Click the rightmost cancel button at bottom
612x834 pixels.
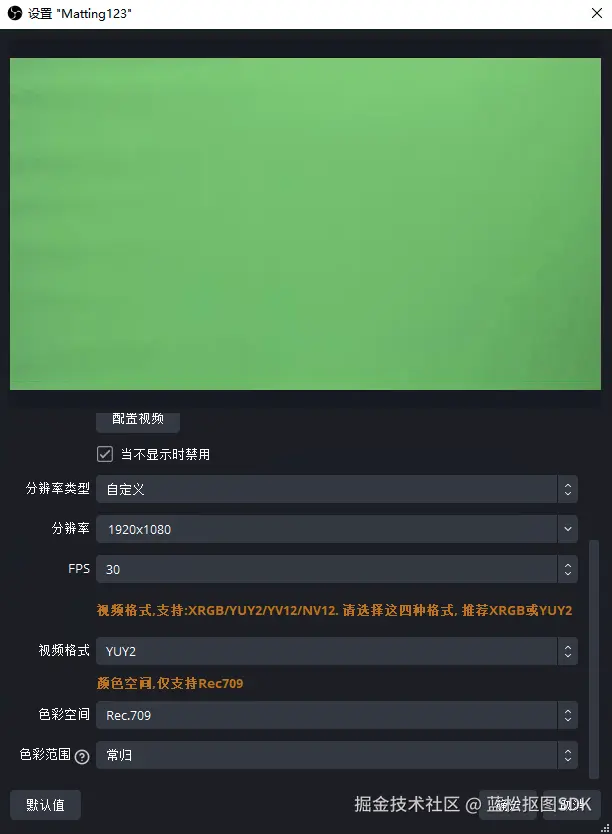pos(572,805)
